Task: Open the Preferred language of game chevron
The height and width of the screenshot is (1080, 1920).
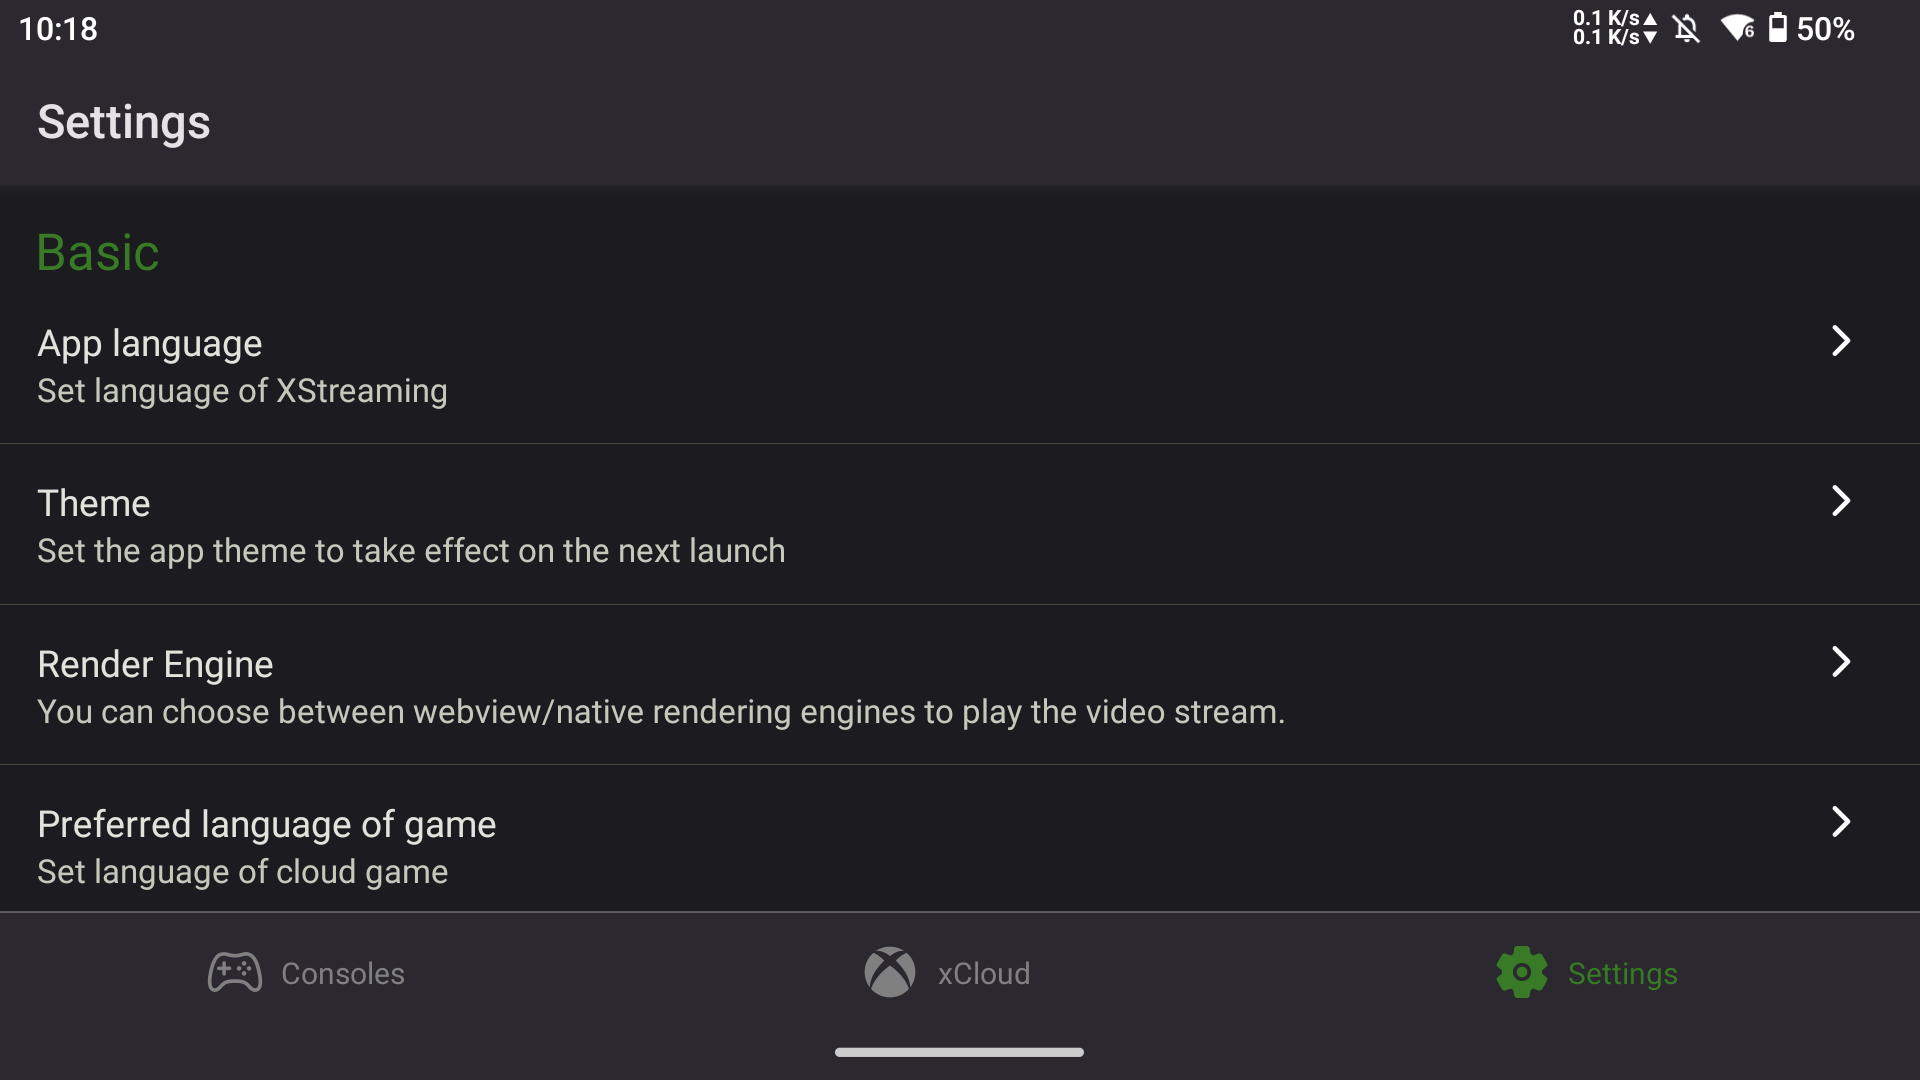Action: 1841,822
